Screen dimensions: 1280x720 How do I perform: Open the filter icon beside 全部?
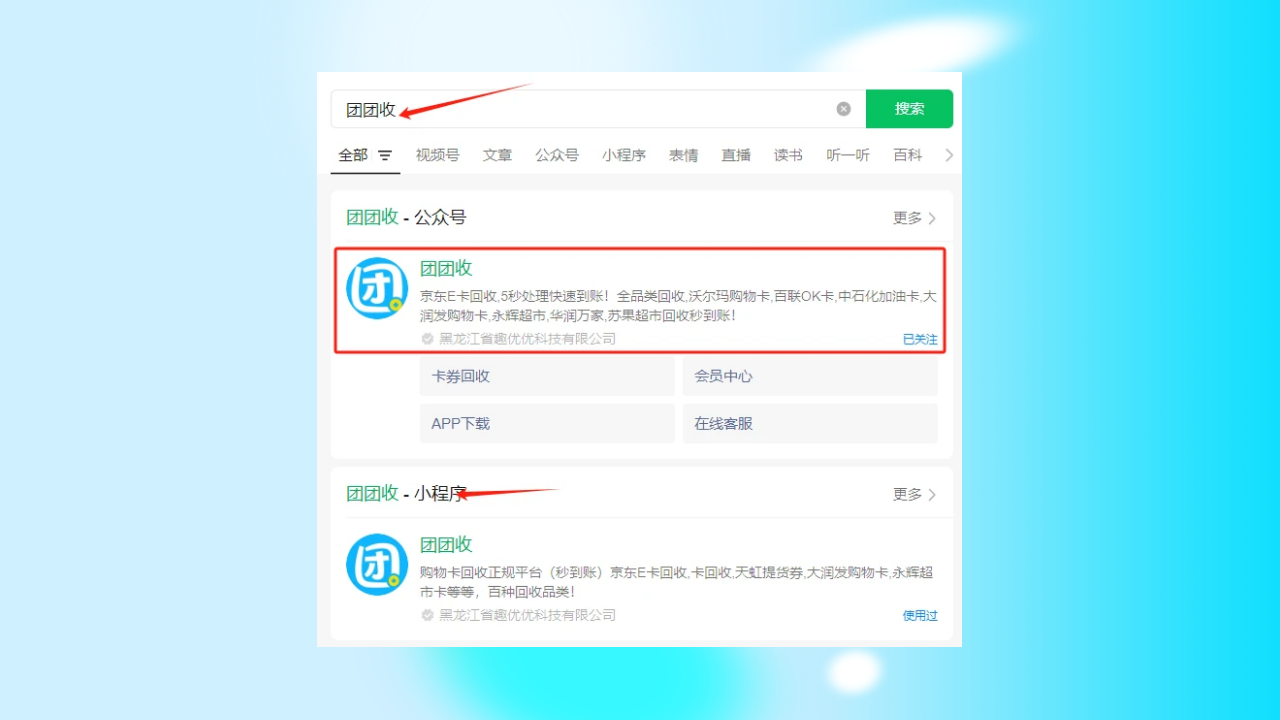tap(385, 156)
